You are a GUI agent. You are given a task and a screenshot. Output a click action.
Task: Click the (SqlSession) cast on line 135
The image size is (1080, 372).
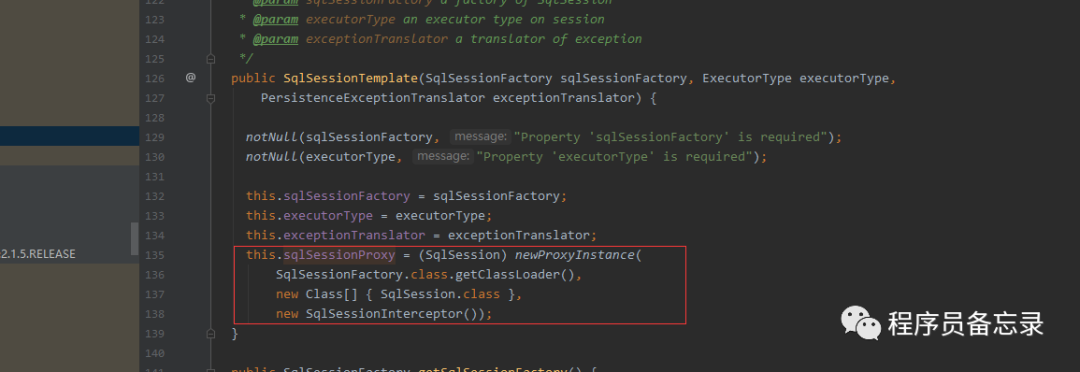[462, 255]
